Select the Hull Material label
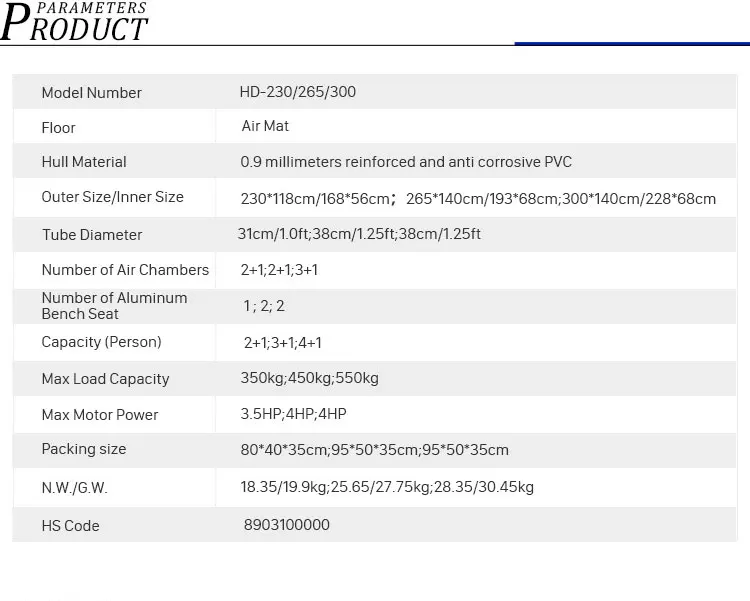 pos(84,162)
